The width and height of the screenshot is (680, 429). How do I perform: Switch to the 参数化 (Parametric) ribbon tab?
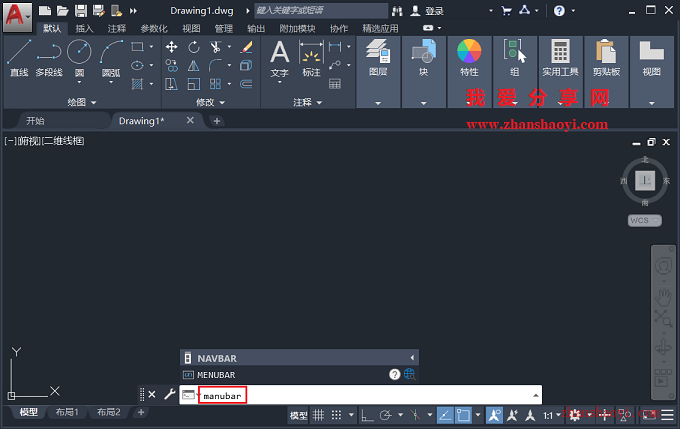154,29
